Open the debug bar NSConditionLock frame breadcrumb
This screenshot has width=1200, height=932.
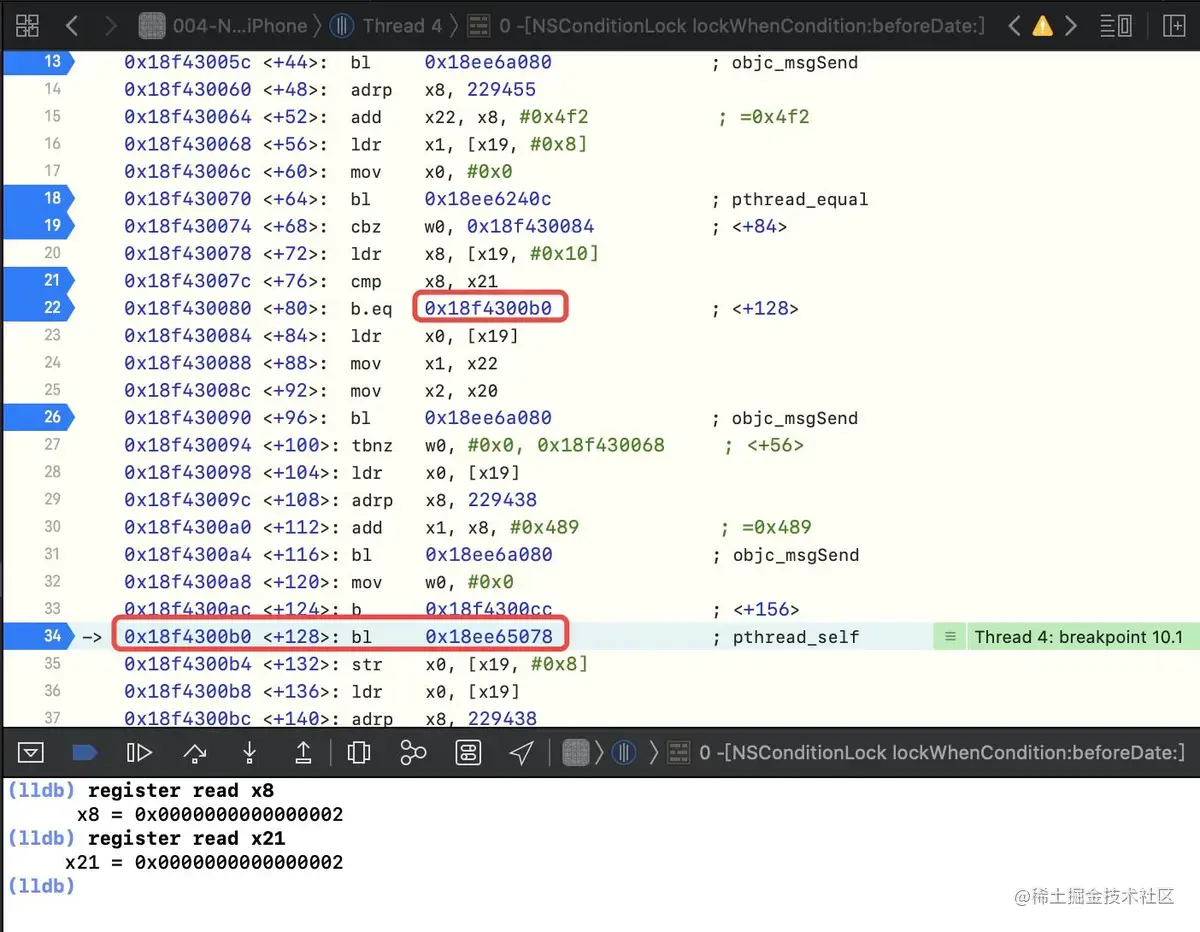pyautogui.click(x=925, y=752)
